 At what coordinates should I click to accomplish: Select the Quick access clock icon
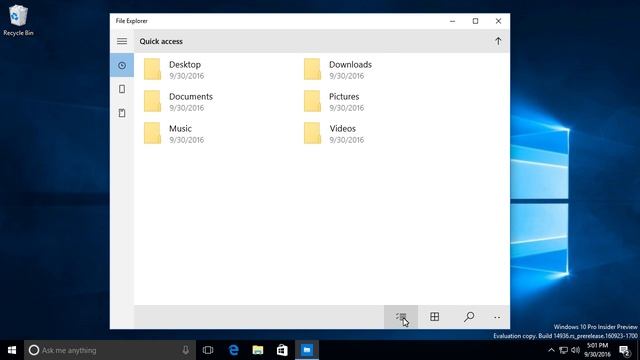click(x=122, y=65)
